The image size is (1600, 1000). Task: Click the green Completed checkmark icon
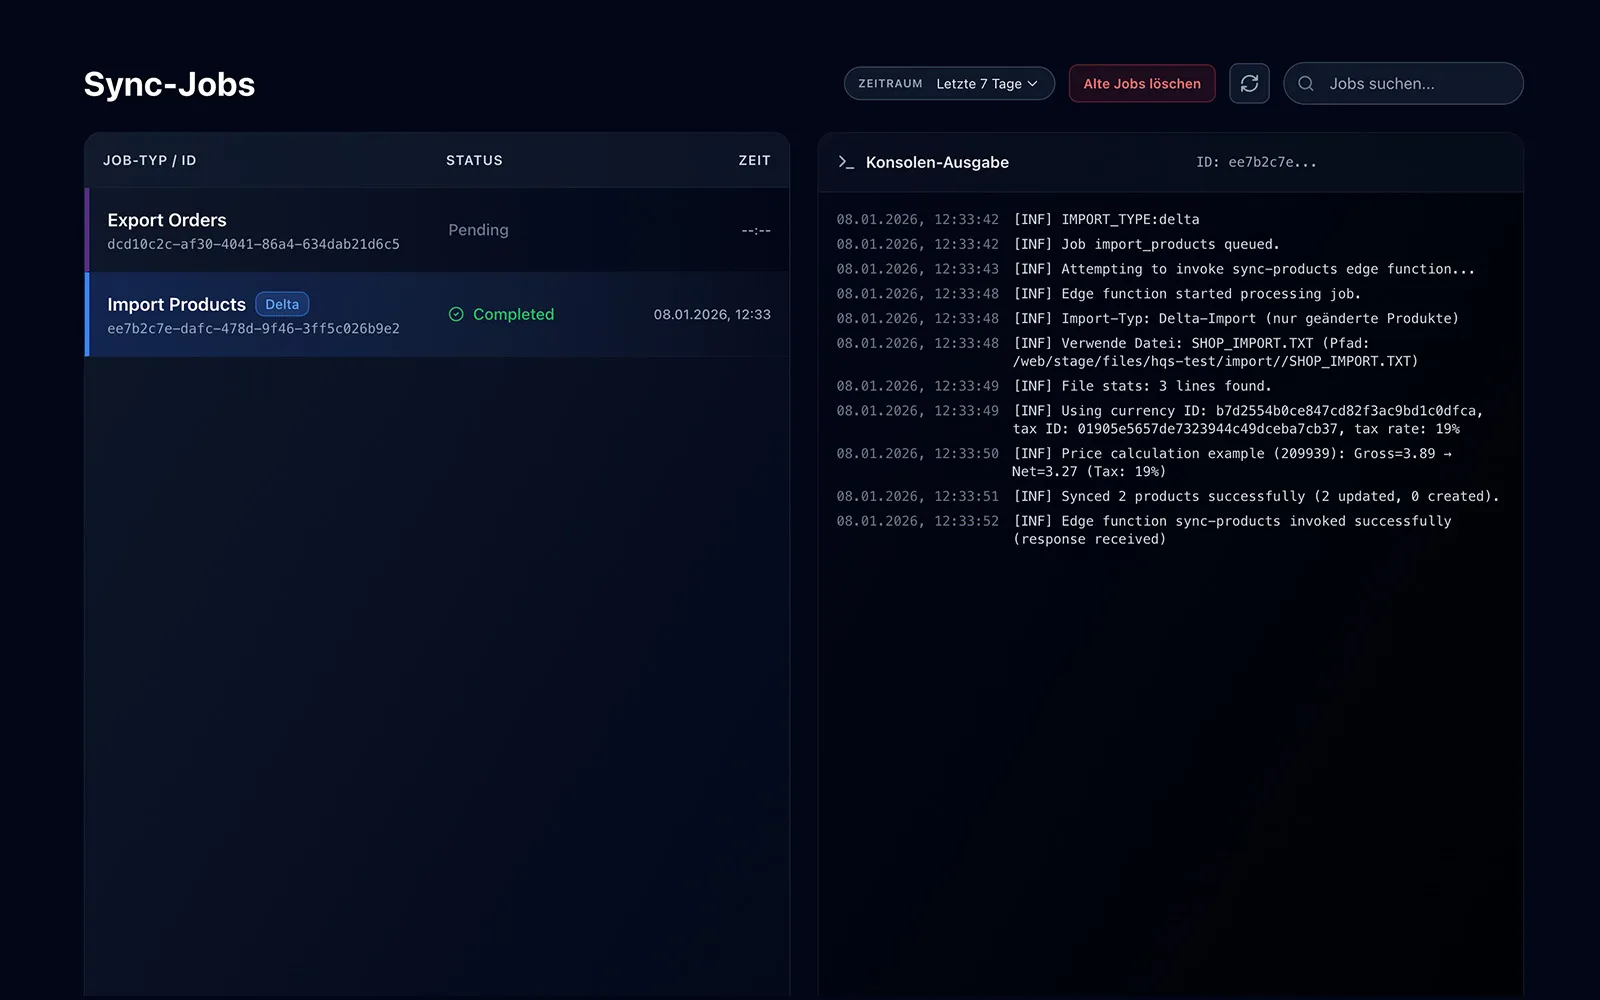(x=456, y=314)
